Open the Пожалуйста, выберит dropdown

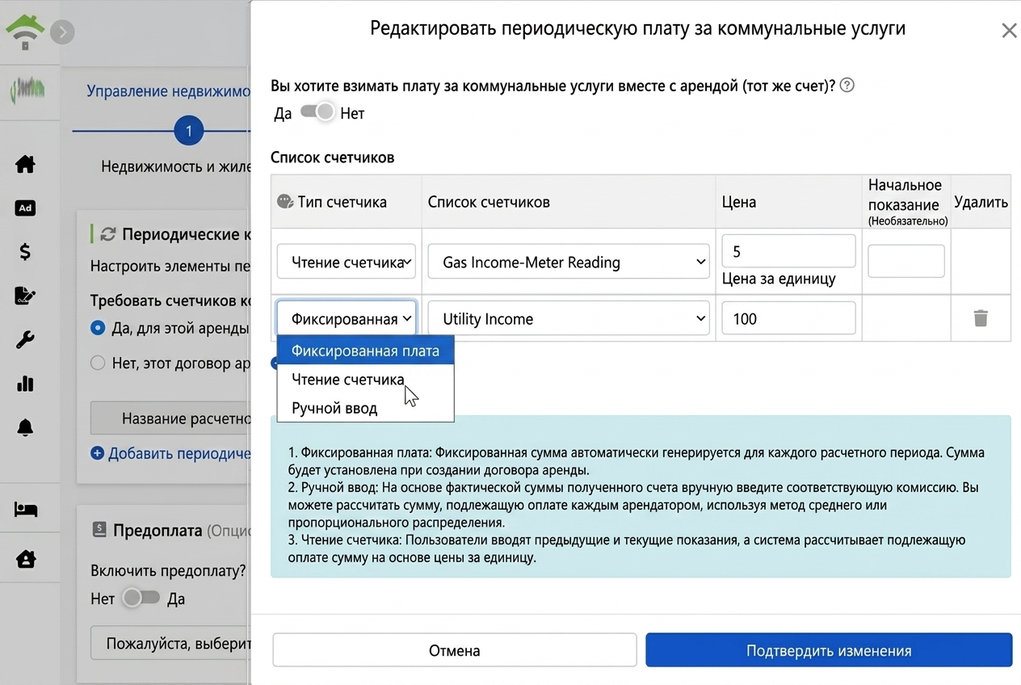click(x=171, y=643)
